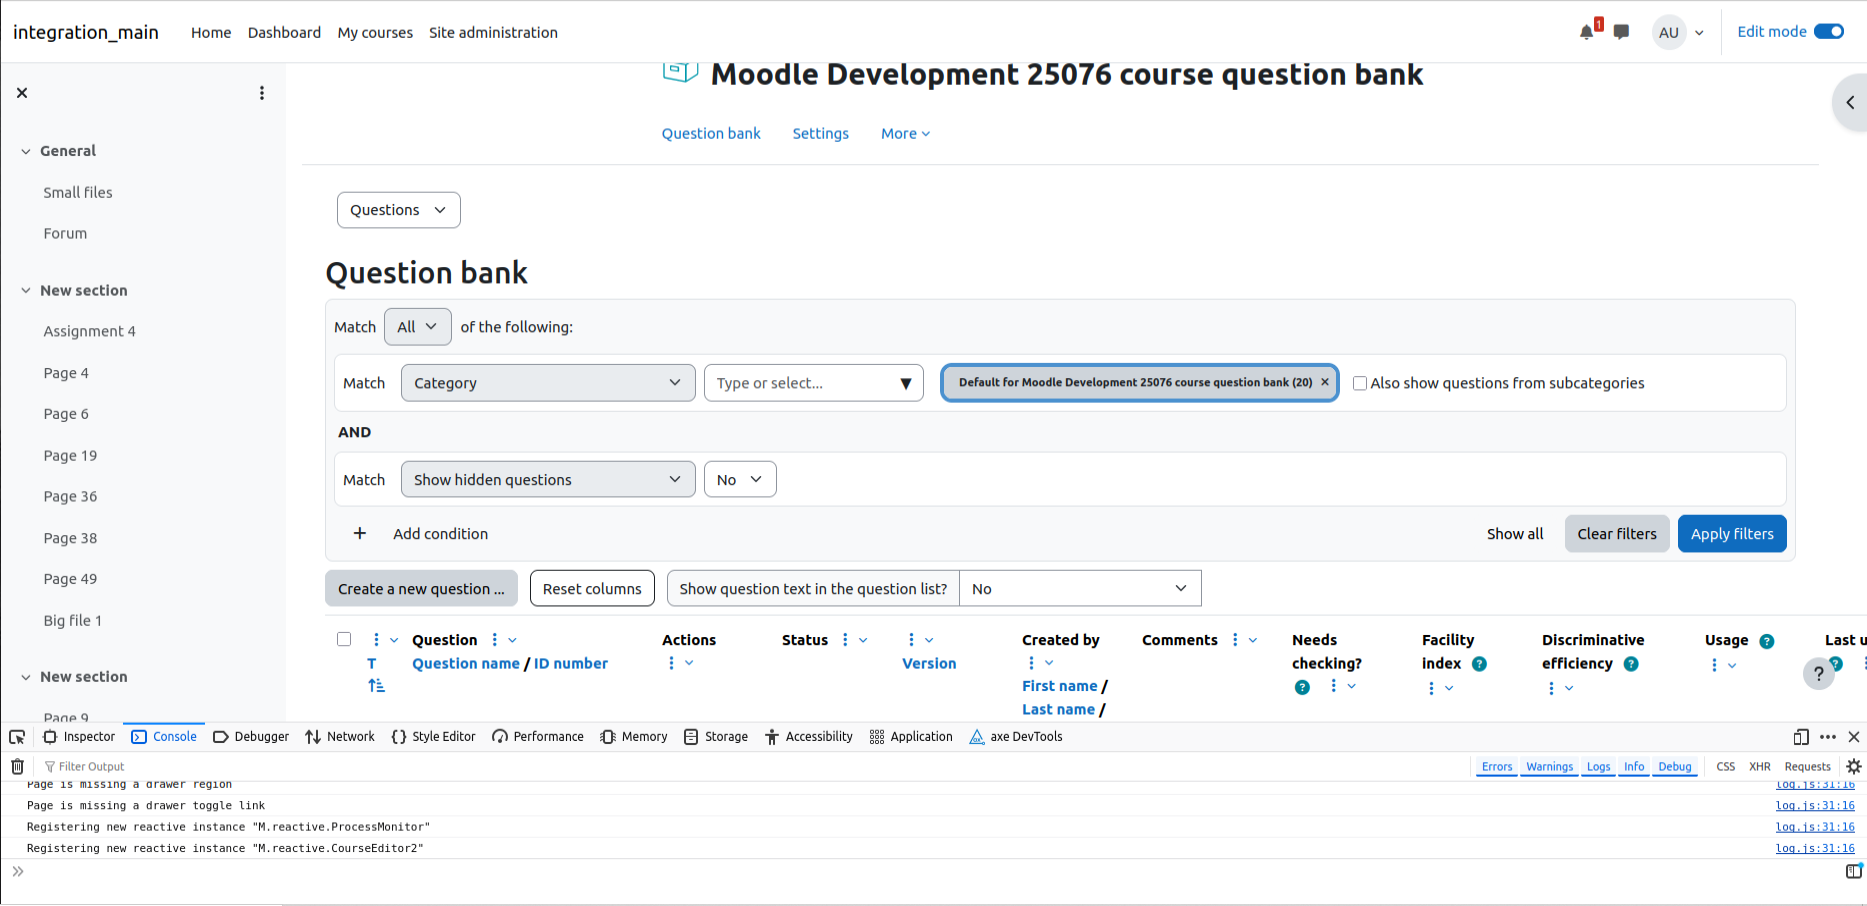Viewport: 1867px width, 906px height.
Task: Collapse the General section in course index
Action: click(26, 151)
